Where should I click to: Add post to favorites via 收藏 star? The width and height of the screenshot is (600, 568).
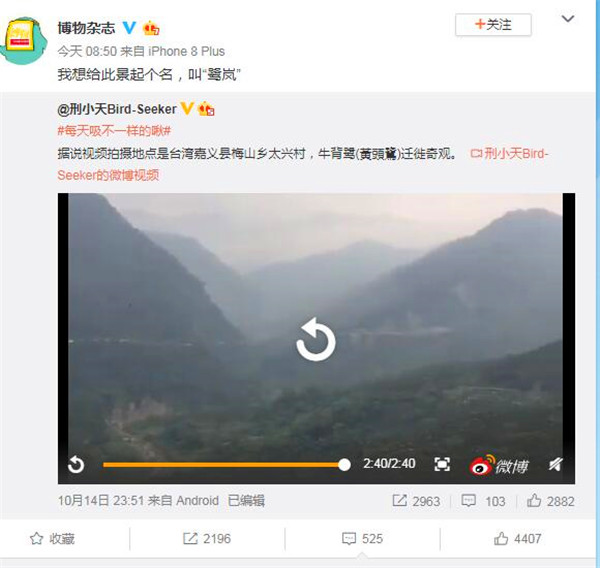tap(52, 539)
